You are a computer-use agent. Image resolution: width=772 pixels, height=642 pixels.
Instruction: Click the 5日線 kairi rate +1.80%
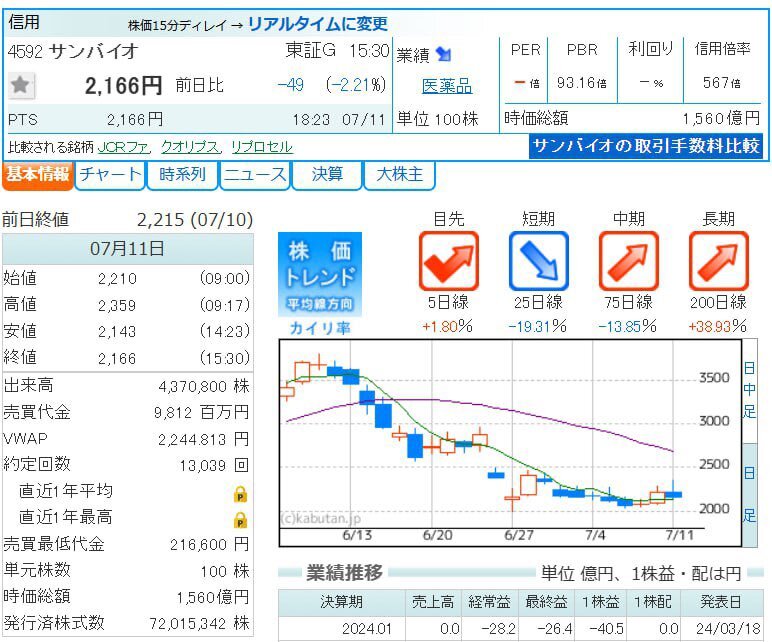(448, 326)
